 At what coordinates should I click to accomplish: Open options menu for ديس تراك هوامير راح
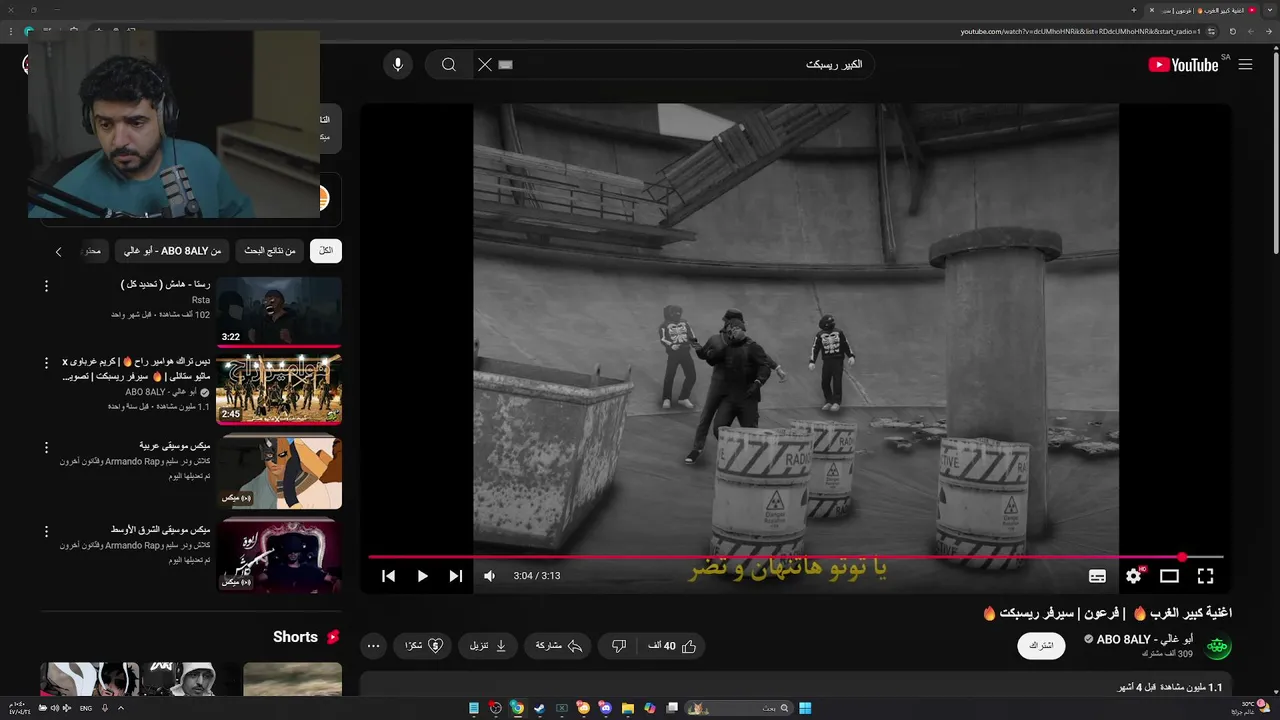pyautogui.click(x=46, y=364)
